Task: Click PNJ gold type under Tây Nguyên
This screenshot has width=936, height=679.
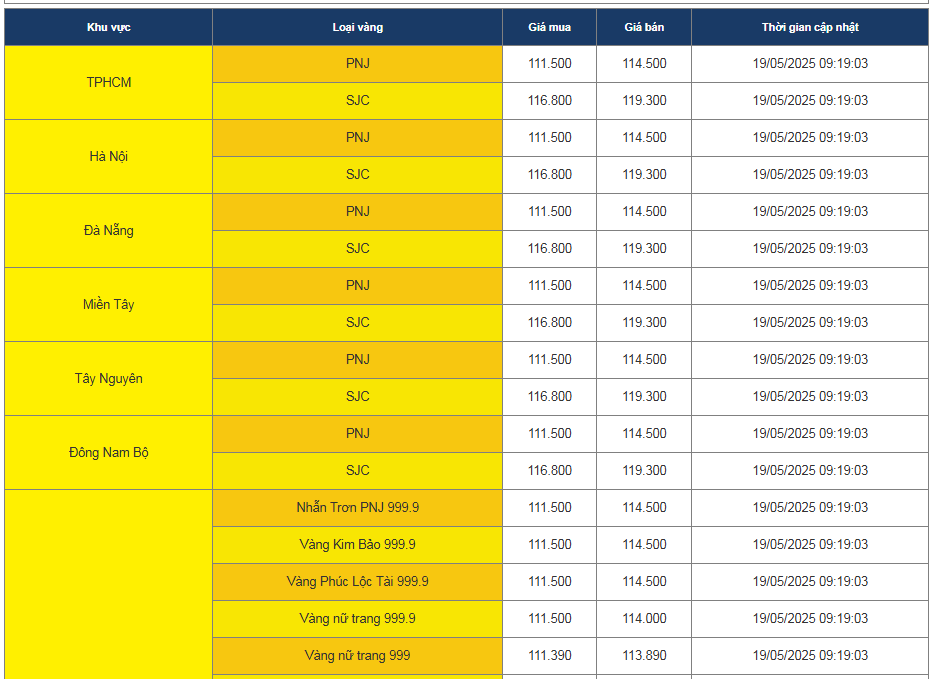Action: point(357,360)
